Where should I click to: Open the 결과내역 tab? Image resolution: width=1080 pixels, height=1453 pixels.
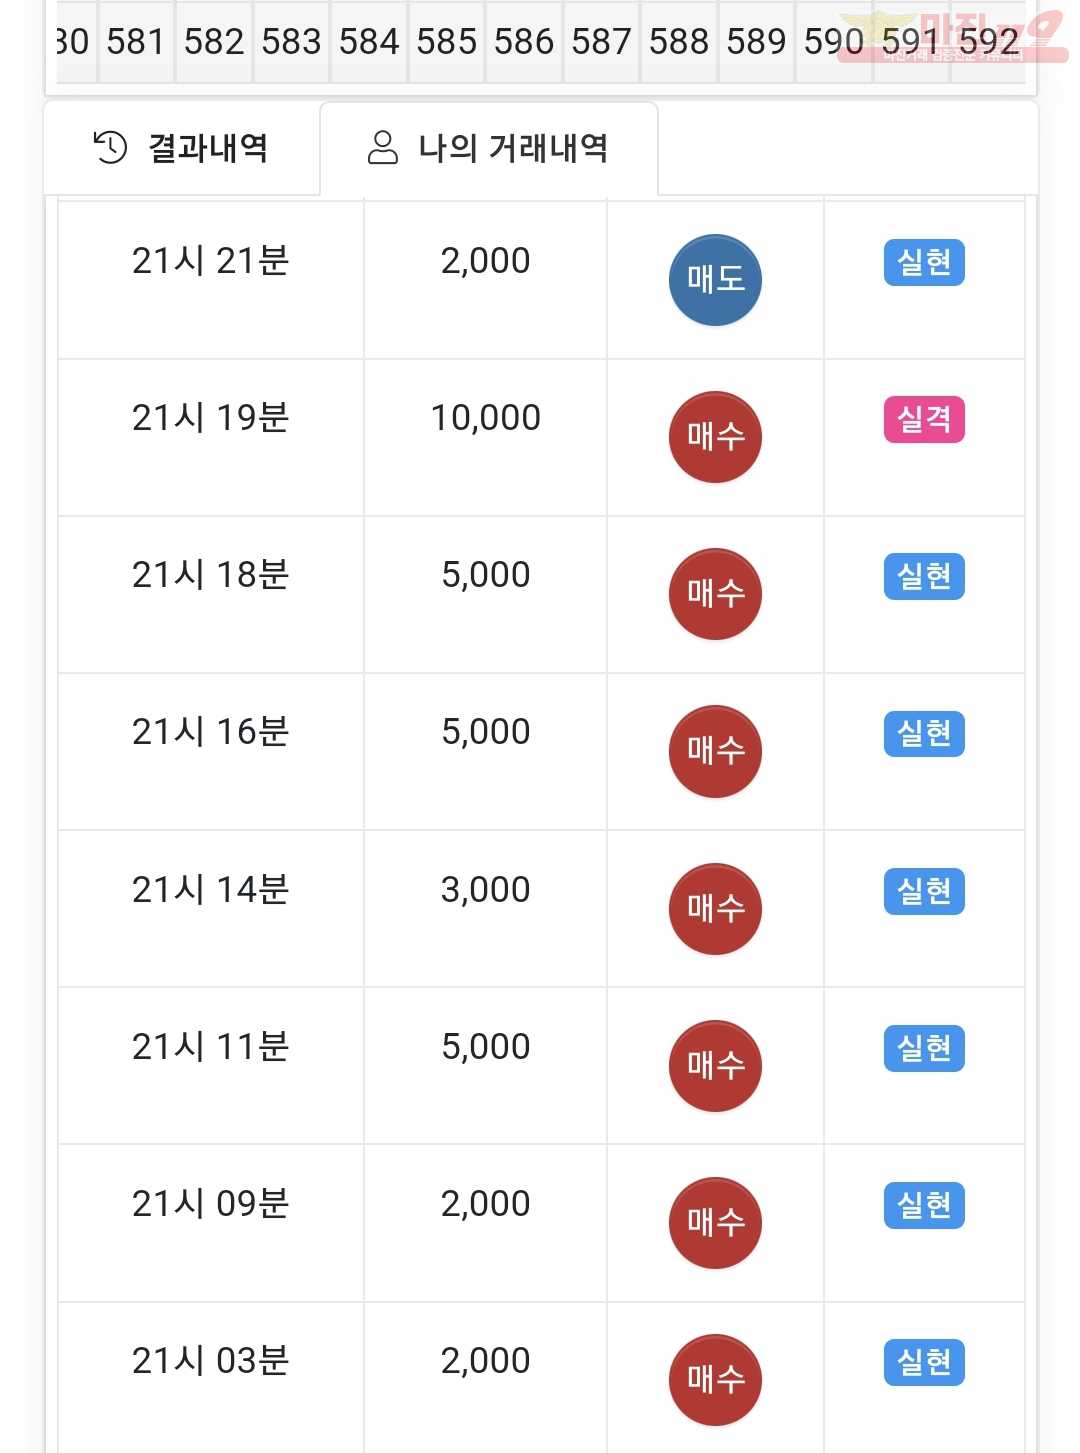tap(181, 148)
